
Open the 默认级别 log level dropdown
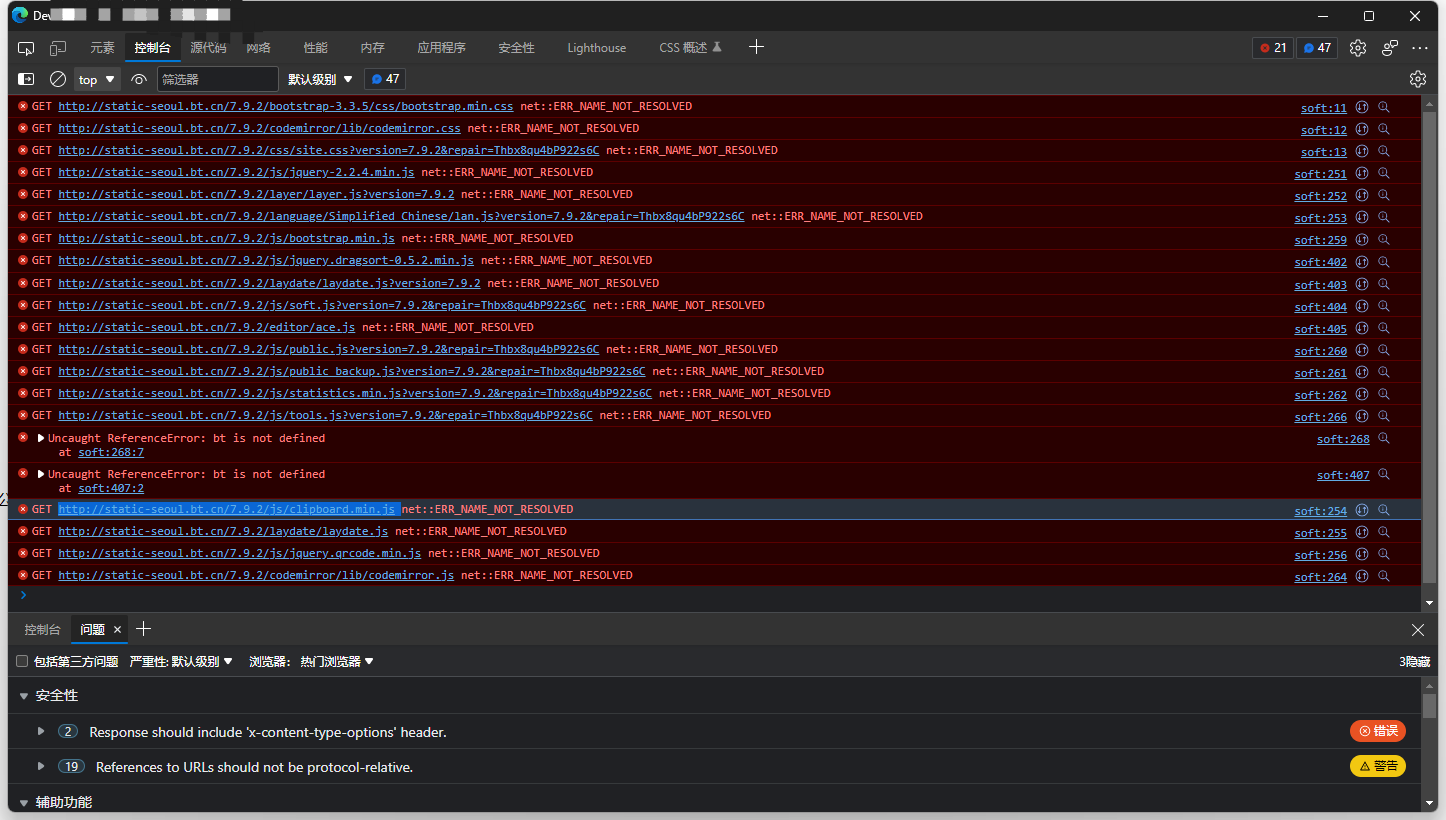(320, 79)
